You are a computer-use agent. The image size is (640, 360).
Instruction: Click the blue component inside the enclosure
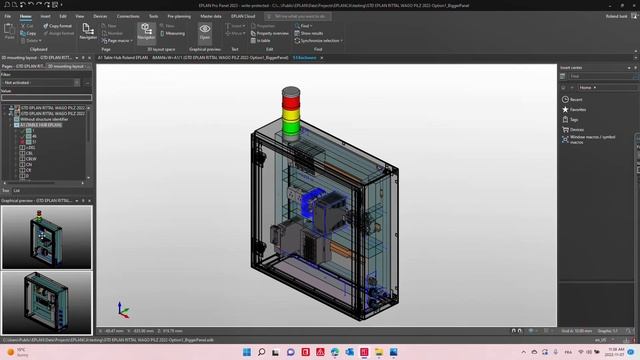[x=310, y=202]
